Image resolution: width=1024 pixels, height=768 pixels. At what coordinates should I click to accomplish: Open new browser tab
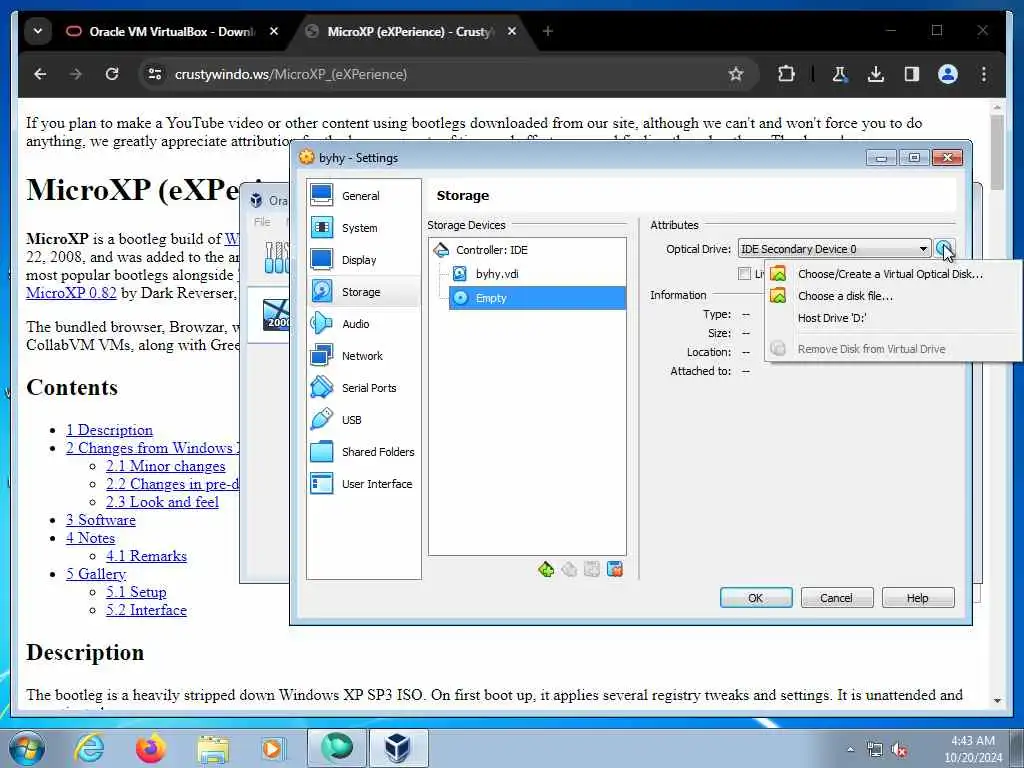(x=547, y=31)
